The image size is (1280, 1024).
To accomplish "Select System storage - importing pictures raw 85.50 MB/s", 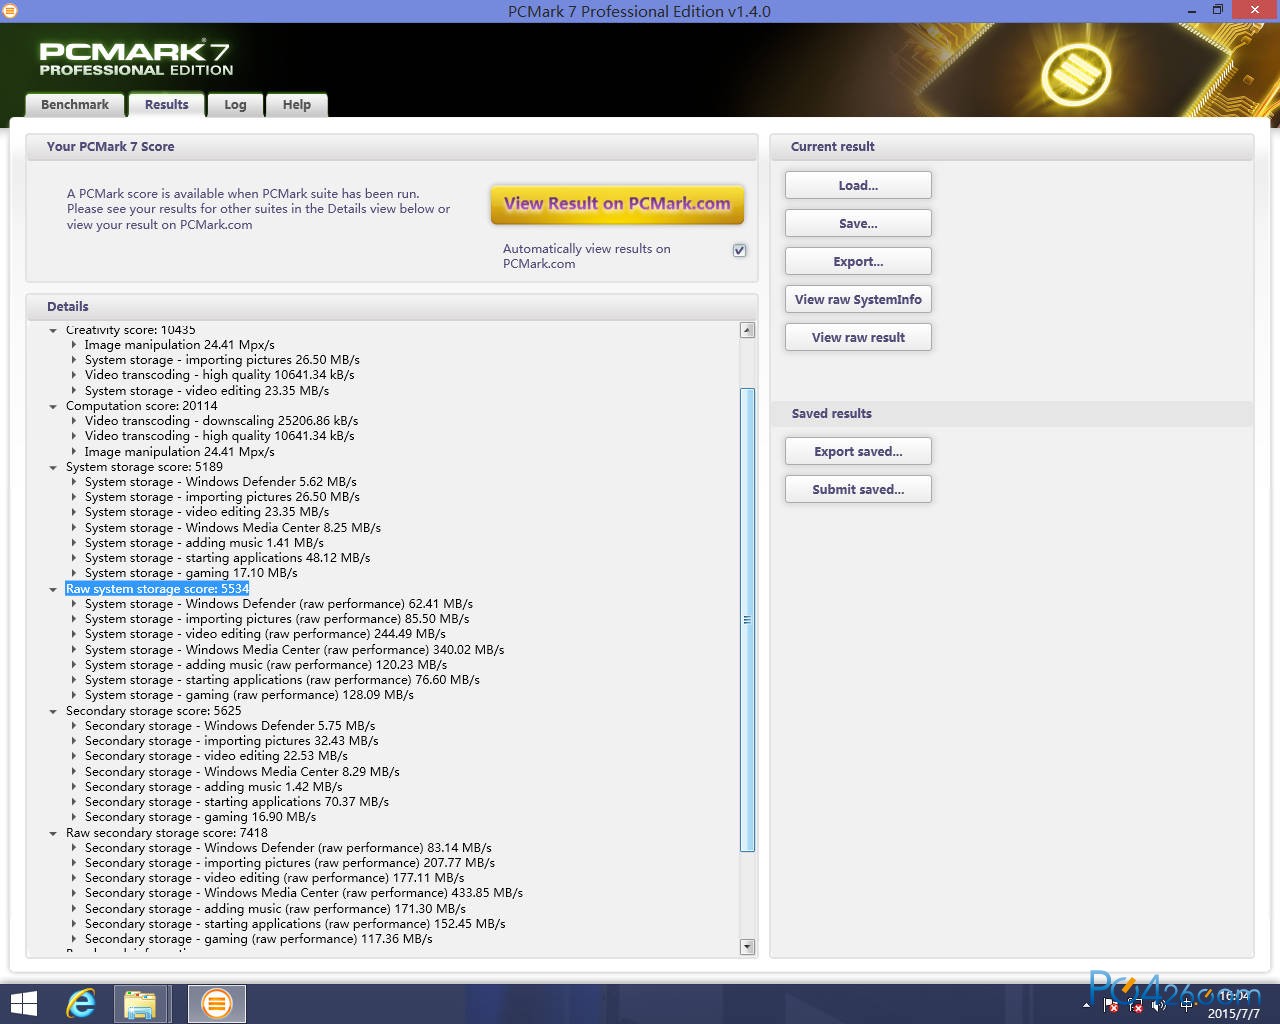I will click(277, 619).
